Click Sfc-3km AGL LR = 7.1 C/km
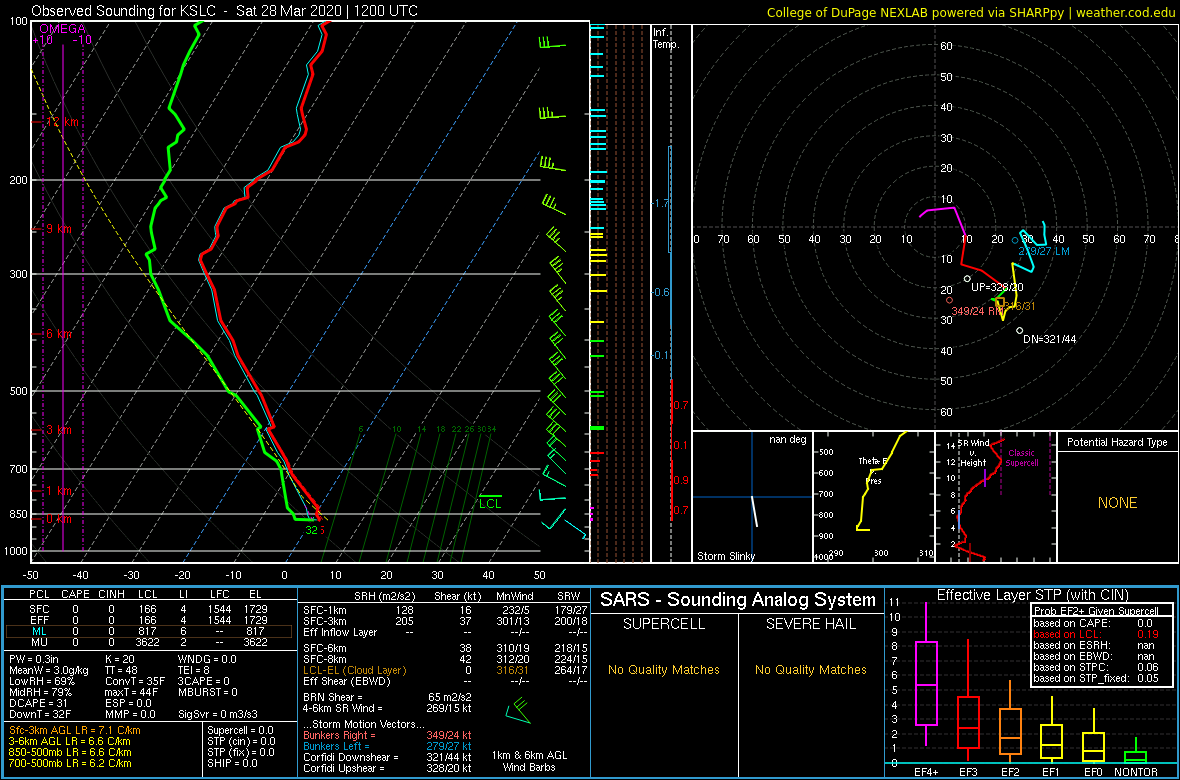Screen dimensions: 1180x780 point(75,730)
